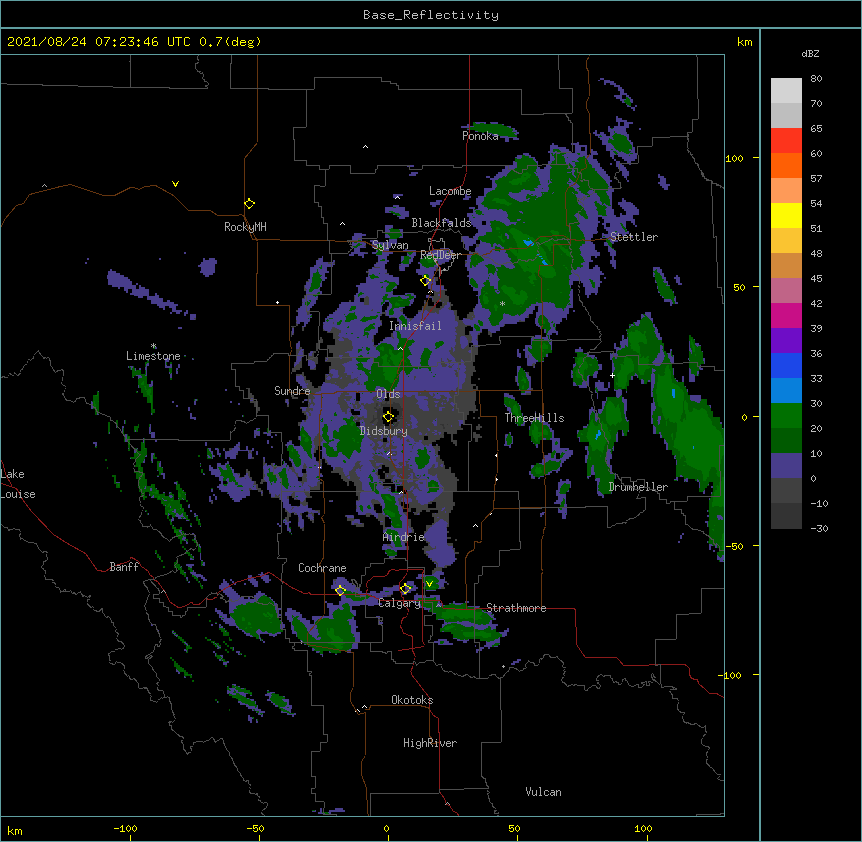The width and height of the screenshot is (862, 842).
Task: Click the Sundre city label
Action: tap(292, 391)
